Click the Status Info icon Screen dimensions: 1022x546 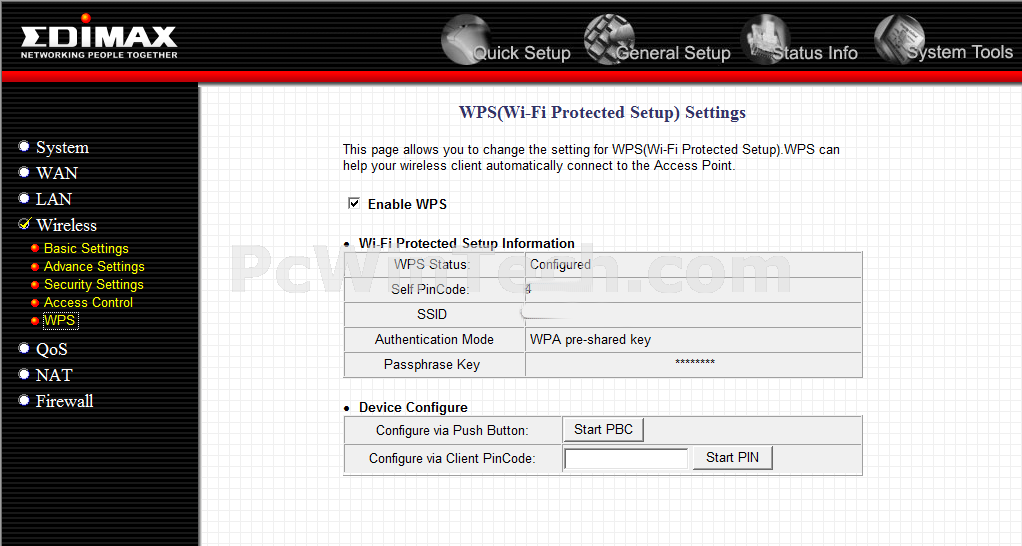(765, 40)
